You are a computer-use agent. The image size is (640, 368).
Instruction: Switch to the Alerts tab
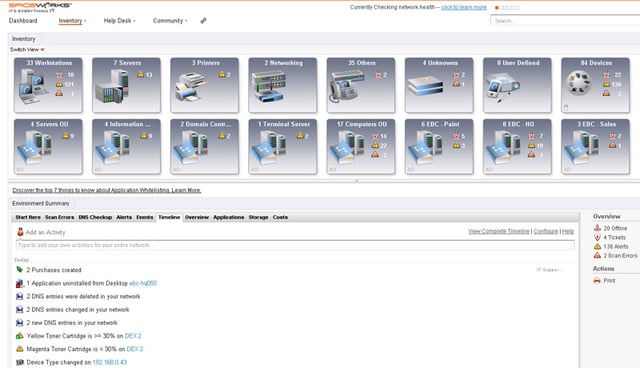click(124, 217)
